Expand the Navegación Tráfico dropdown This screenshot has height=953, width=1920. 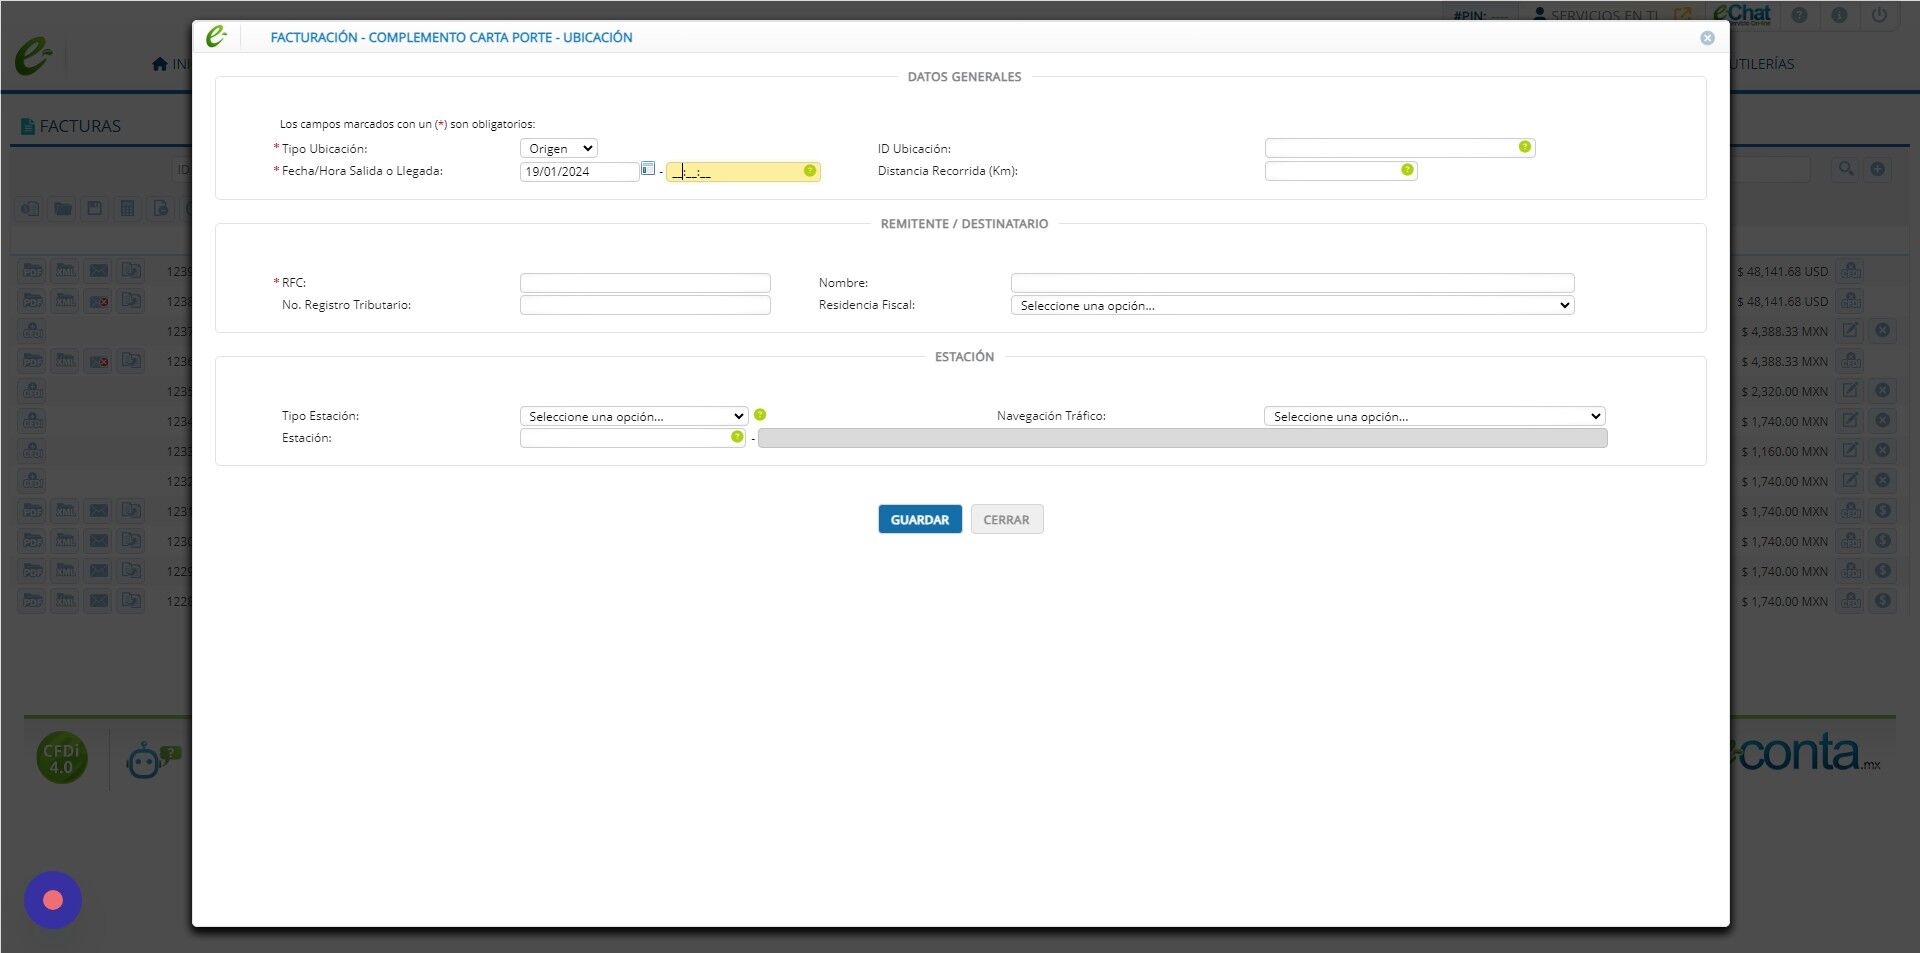[x=1434, y=416]
